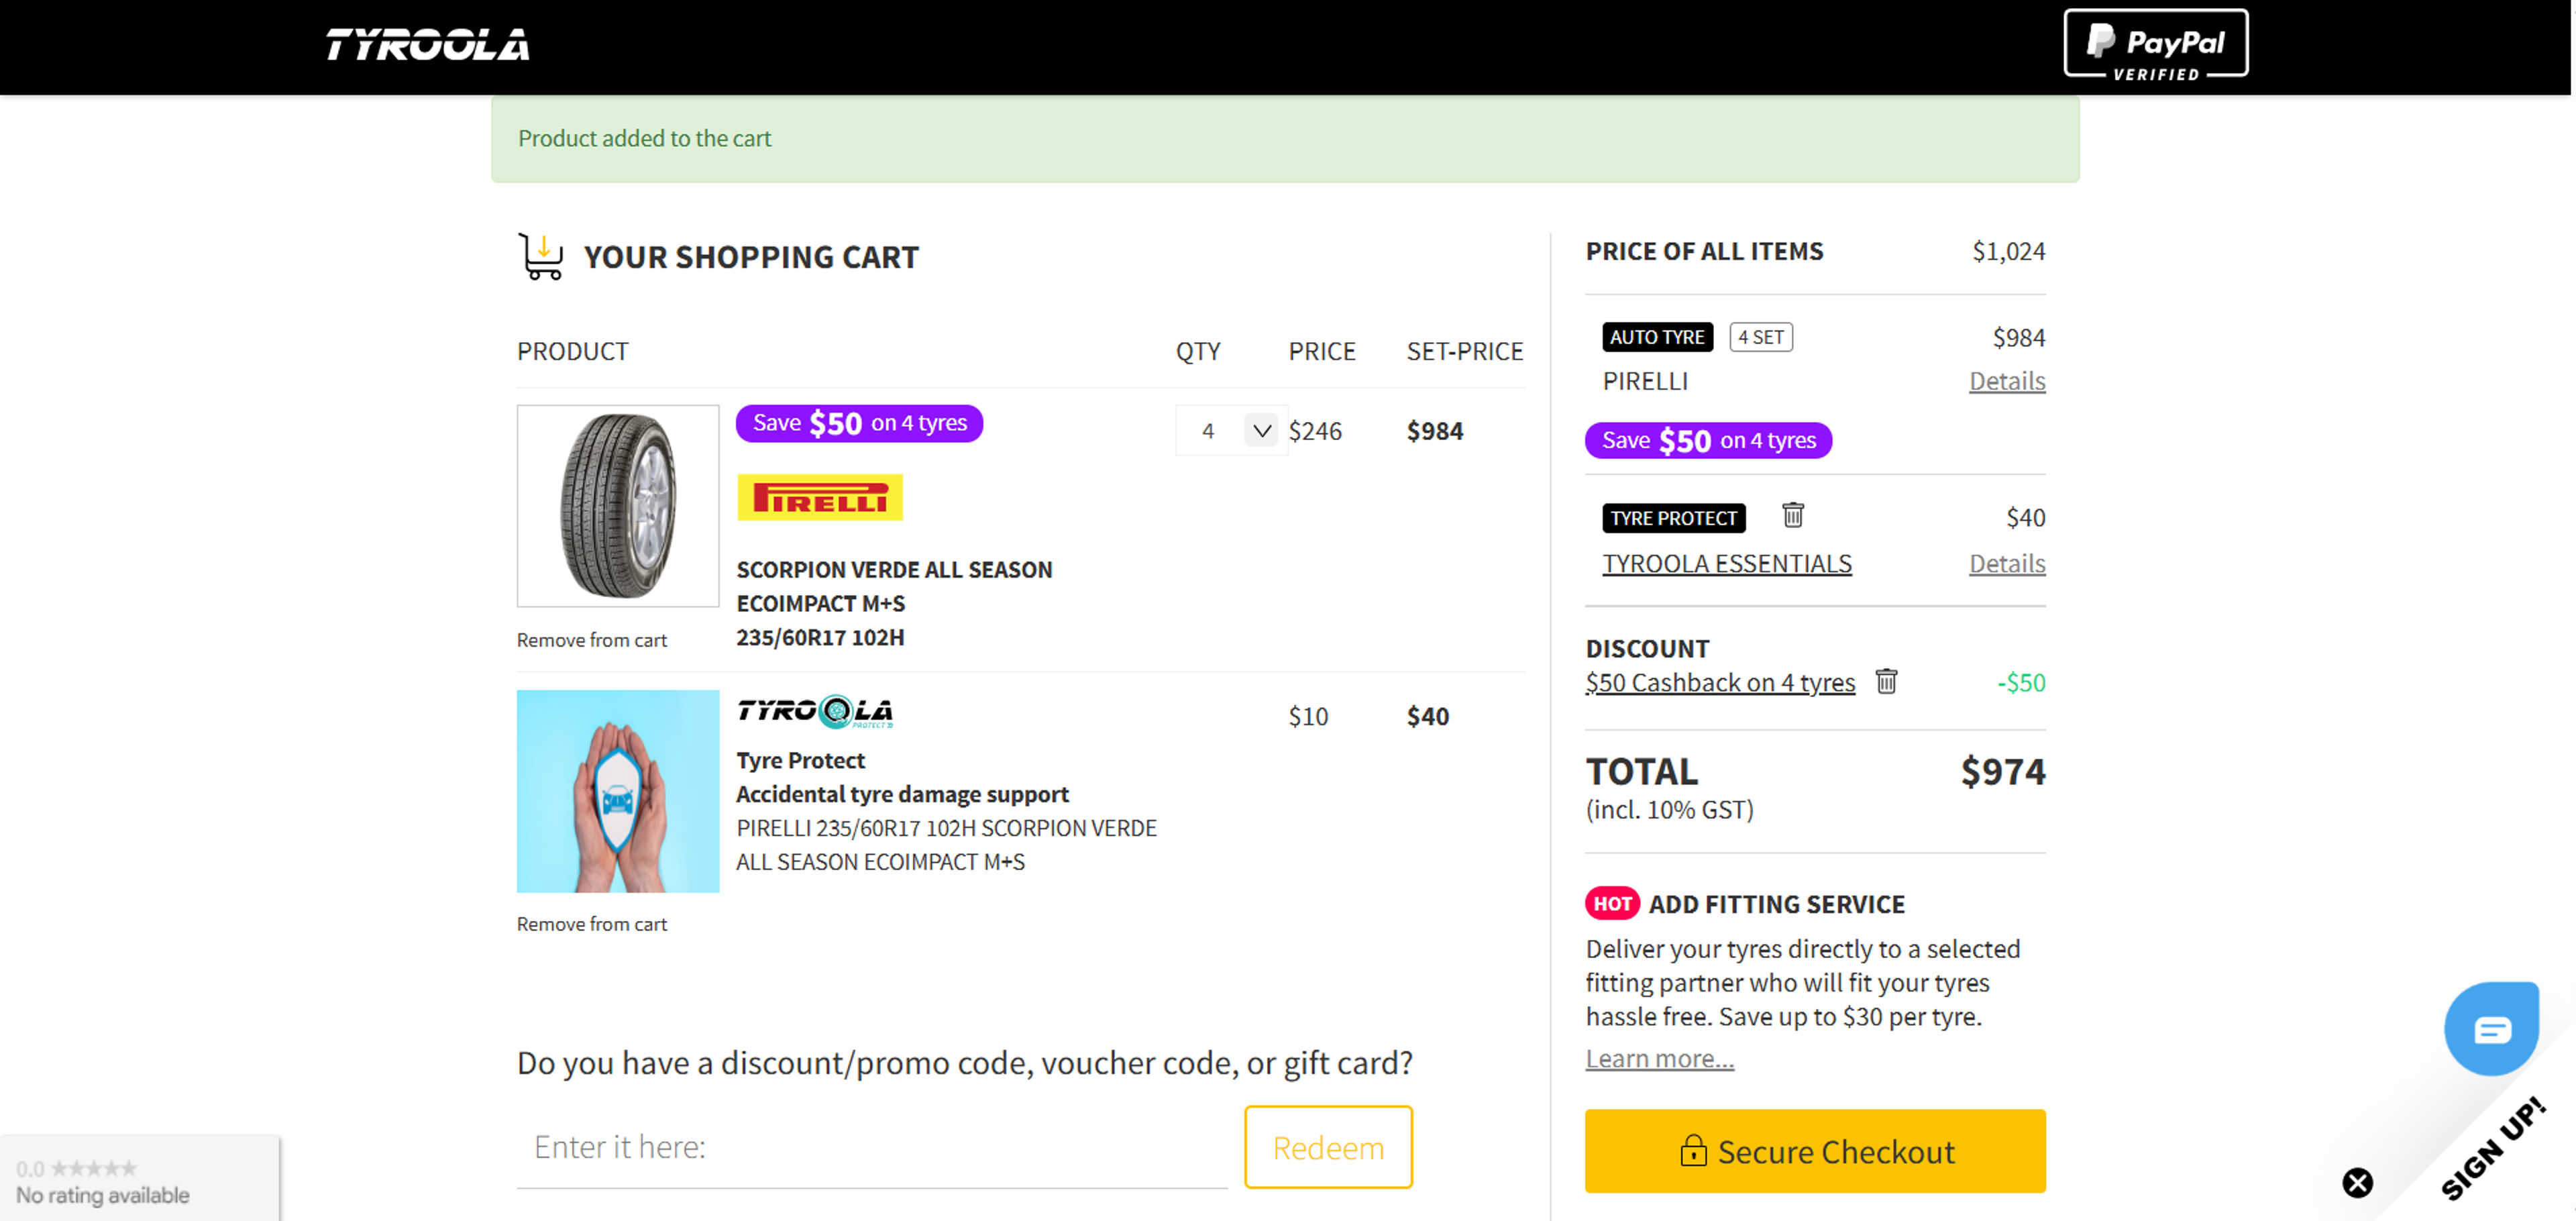Click the Redeem button
2576x1221 pixels.
[1328, 1147]
